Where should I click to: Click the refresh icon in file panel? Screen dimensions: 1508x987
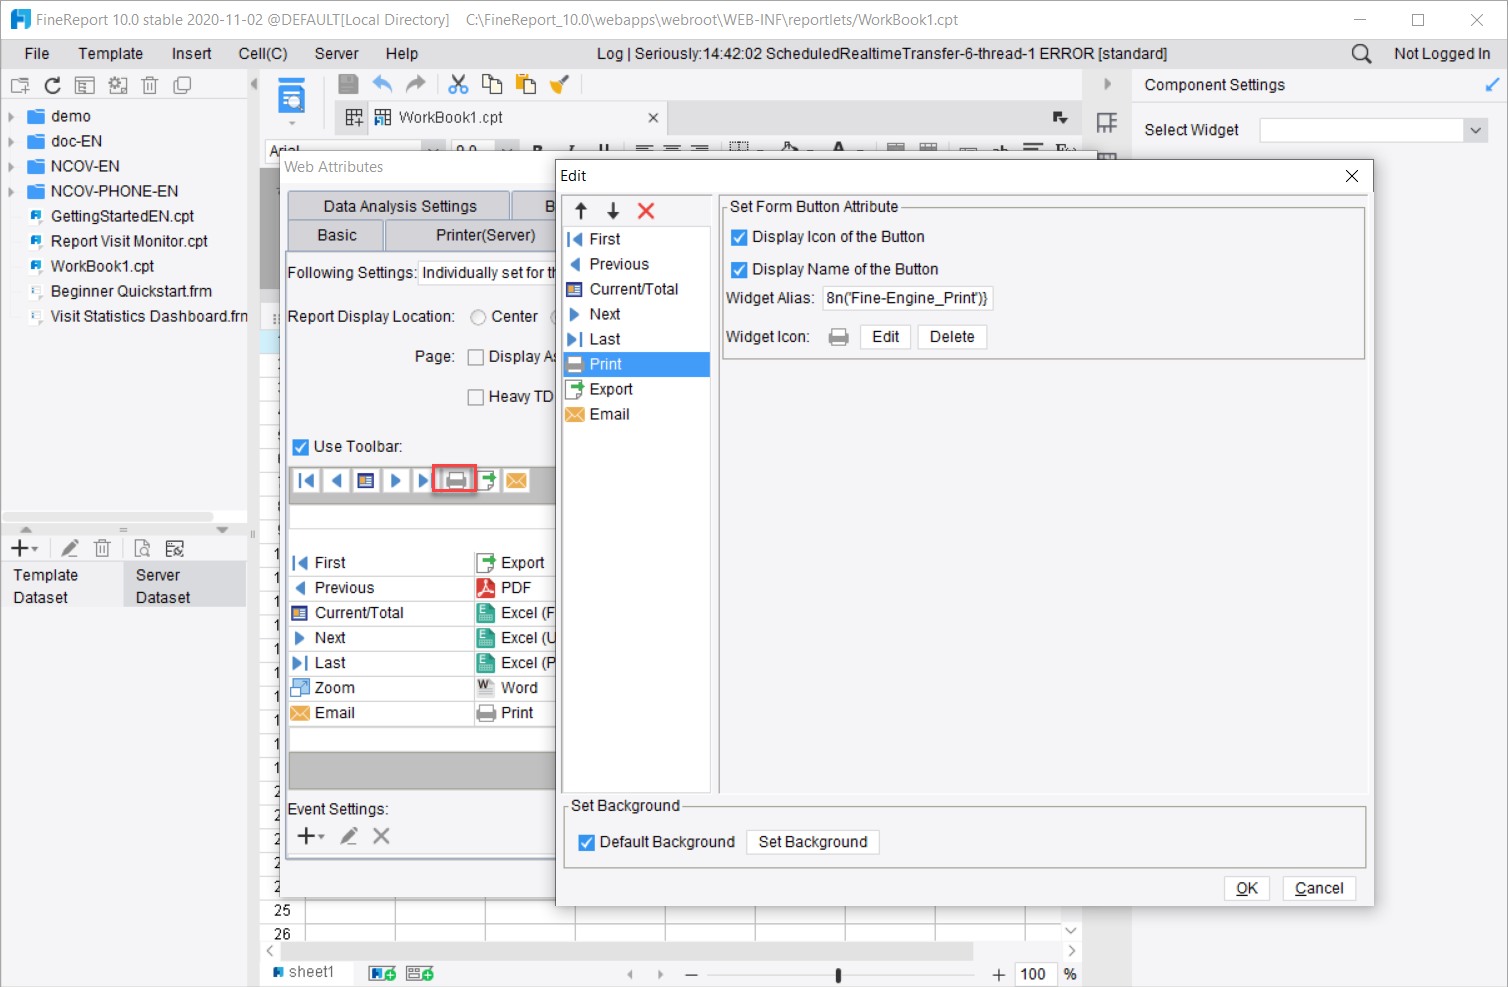(52, 86)
